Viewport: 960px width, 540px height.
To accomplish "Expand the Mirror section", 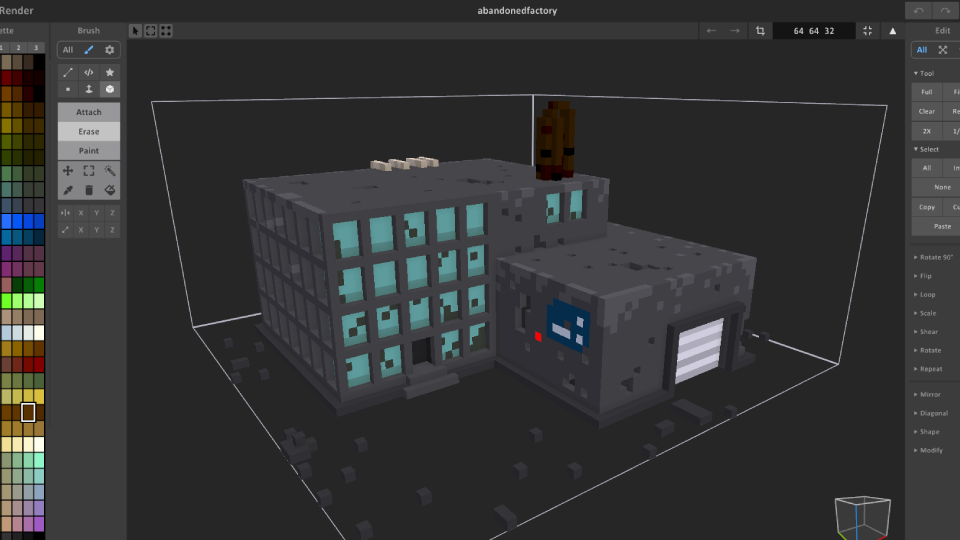I will pos(930,395).
